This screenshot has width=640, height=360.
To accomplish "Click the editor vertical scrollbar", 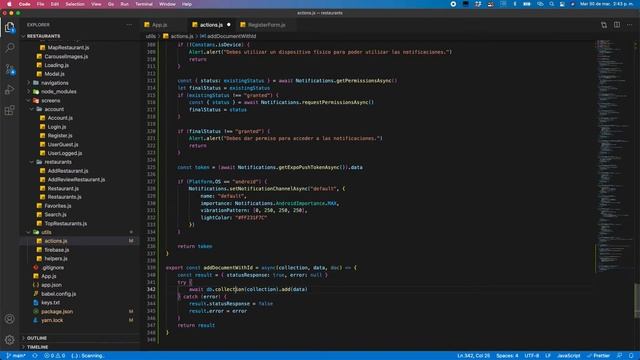I will click(637, 300).
